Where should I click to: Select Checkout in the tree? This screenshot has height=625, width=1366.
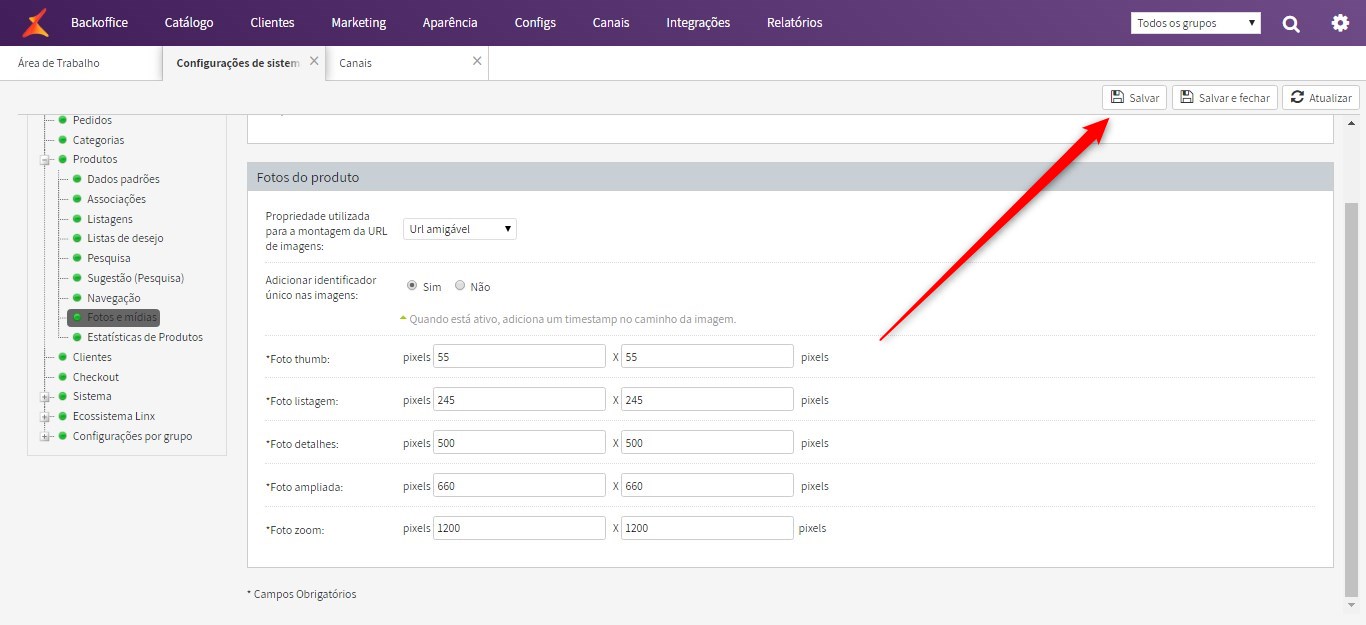(x=95, y=377)
